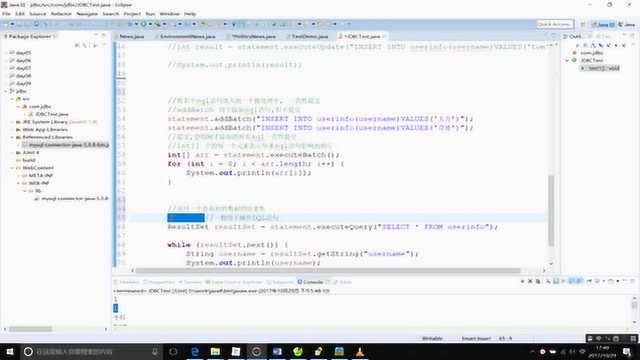Collapse the WebContent folder tree node
This screenshot has width=640, height=360.
(x=12, y=168)
